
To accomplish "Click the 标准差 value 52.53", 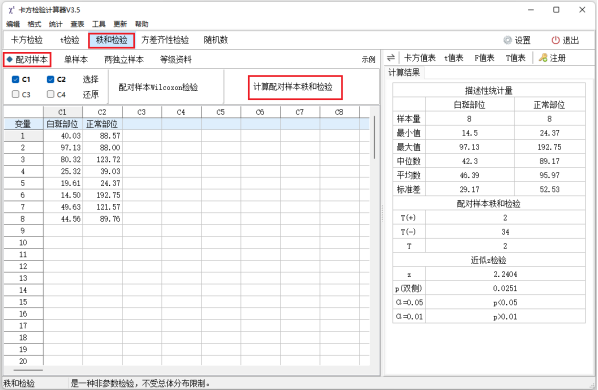I will (x=550, y=189).
